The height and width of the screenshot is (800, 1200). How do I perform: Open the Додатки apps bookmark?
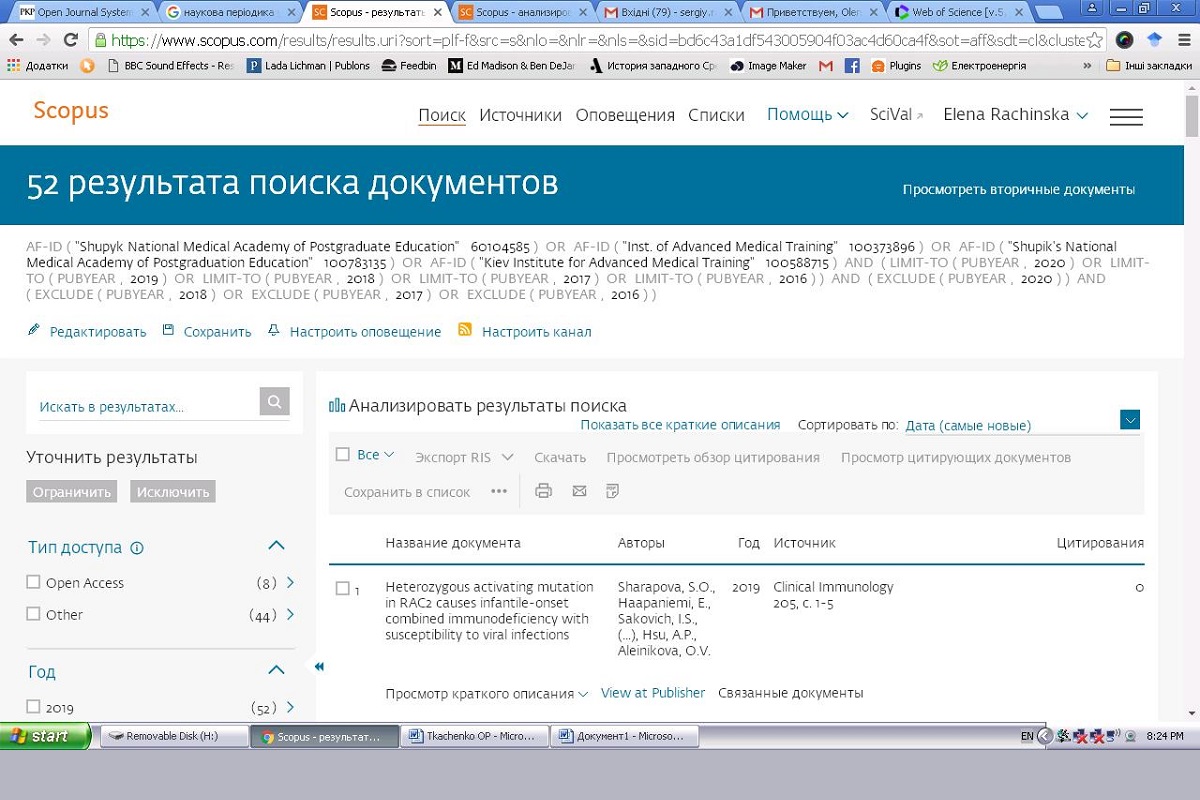pos(37,66)
